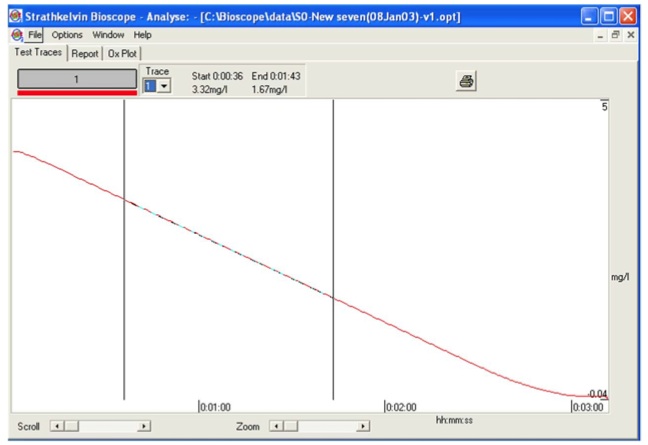Image resolution: width=648 pixels, height=445 pixels.
Task: Switch to the Ox Plot tab
Action: click(122, 54)
